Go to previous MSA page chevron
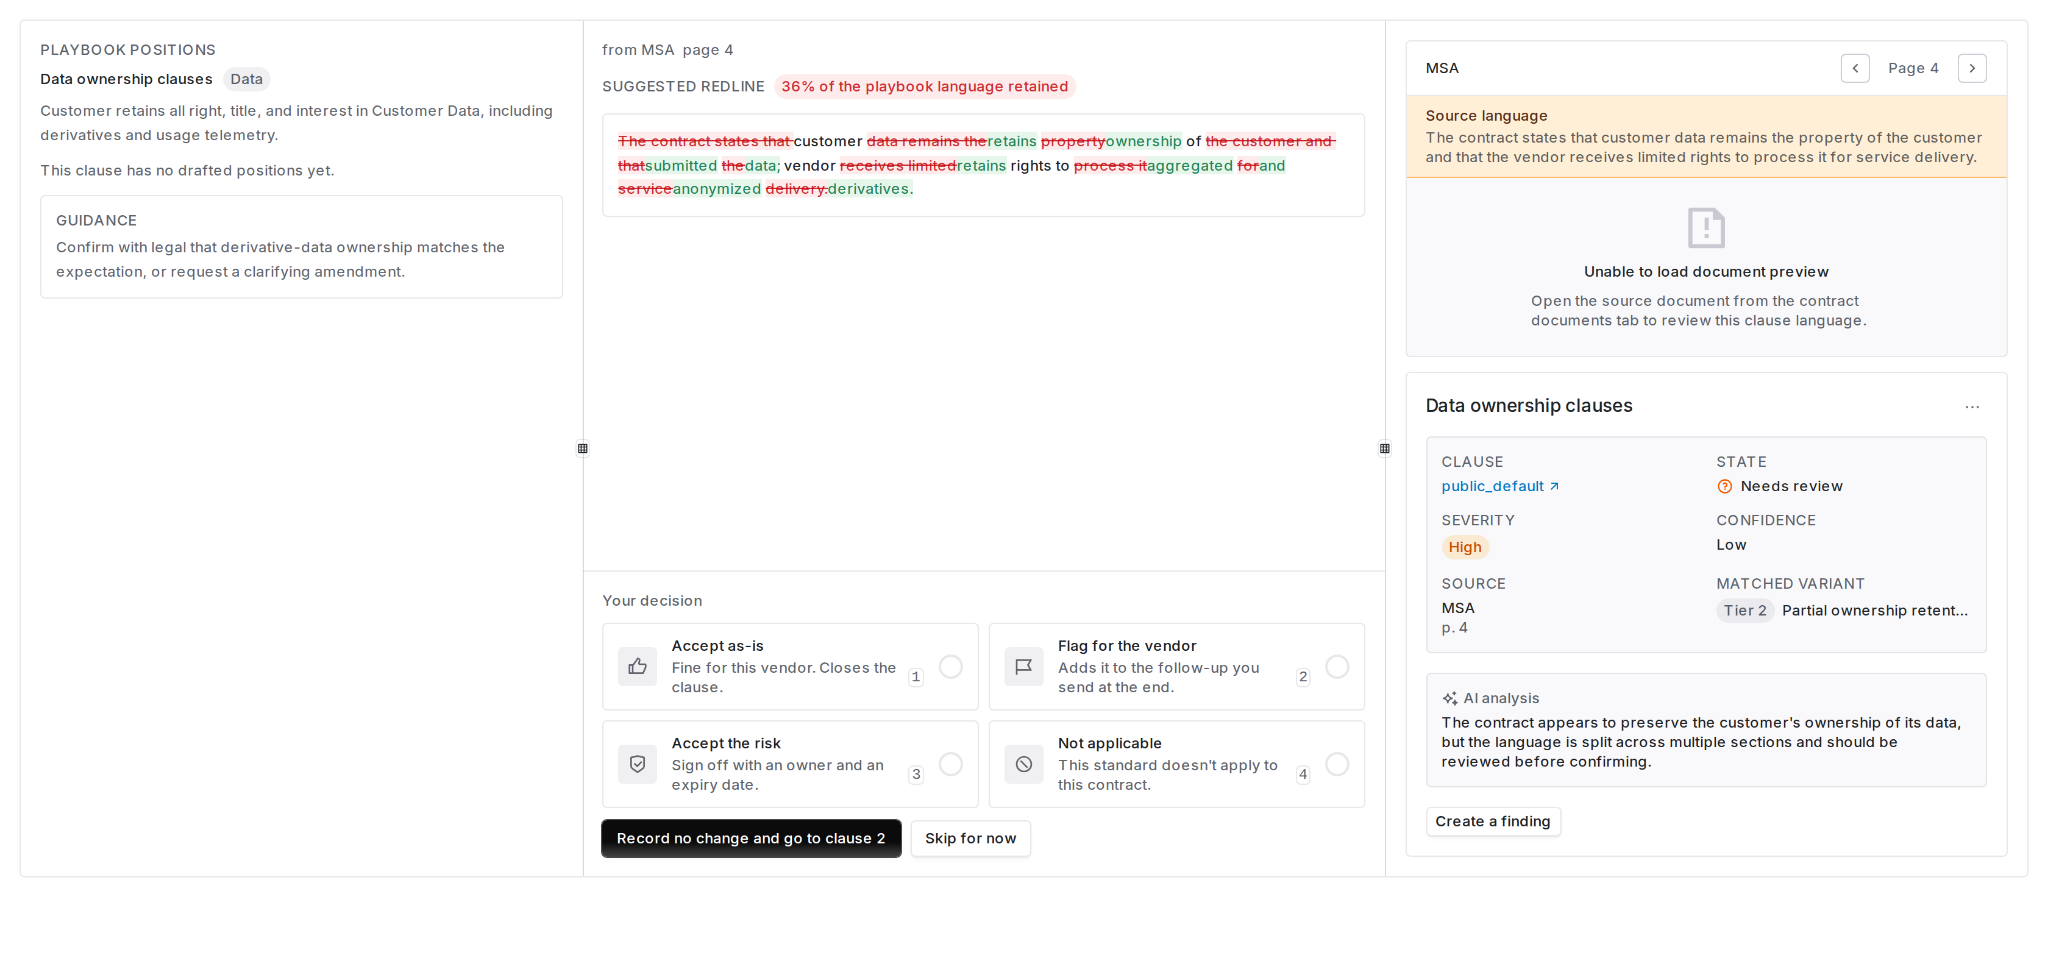 (x=1855, y=68)
